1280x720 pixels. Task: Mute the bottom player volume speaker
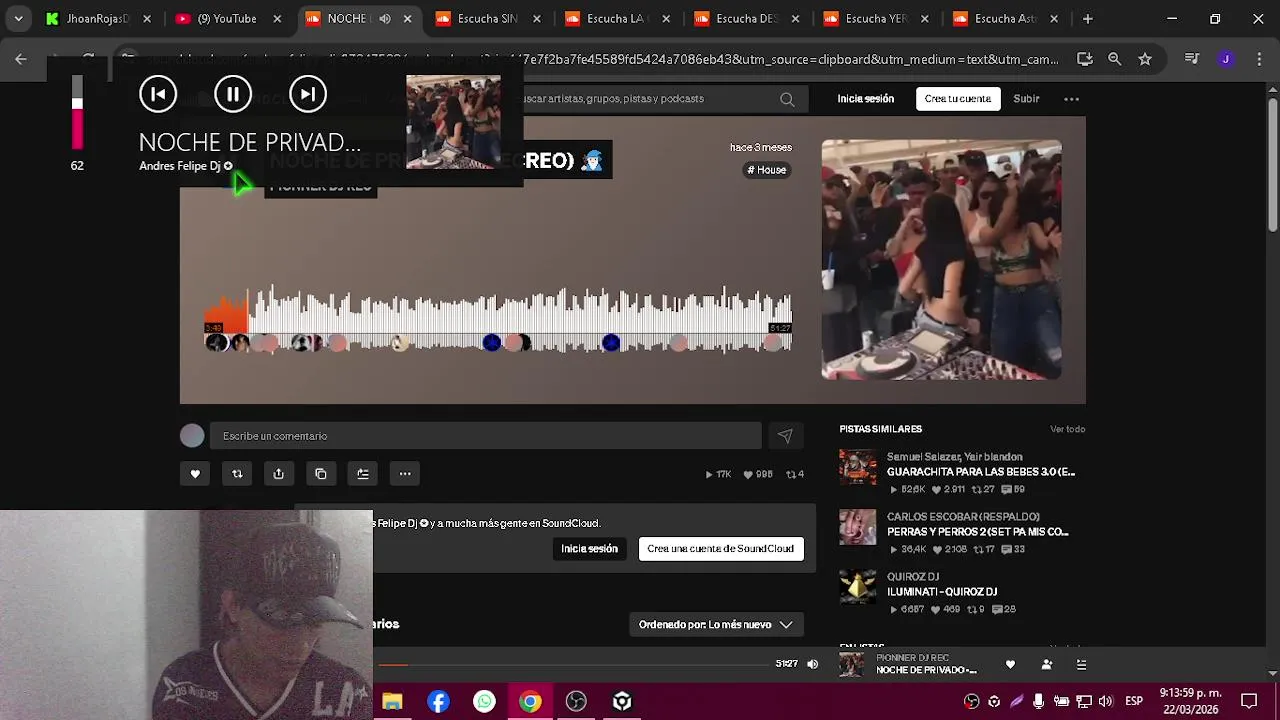(813, 664)
